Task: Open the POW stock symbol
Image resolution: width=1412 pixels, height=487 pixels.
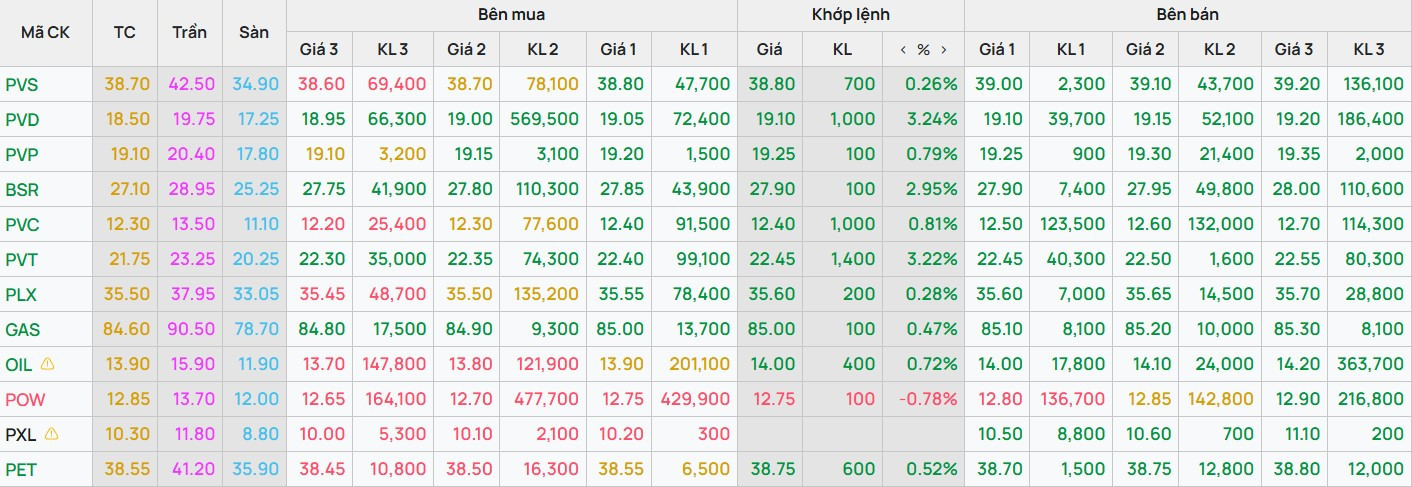Action: [x=25, y=400]
